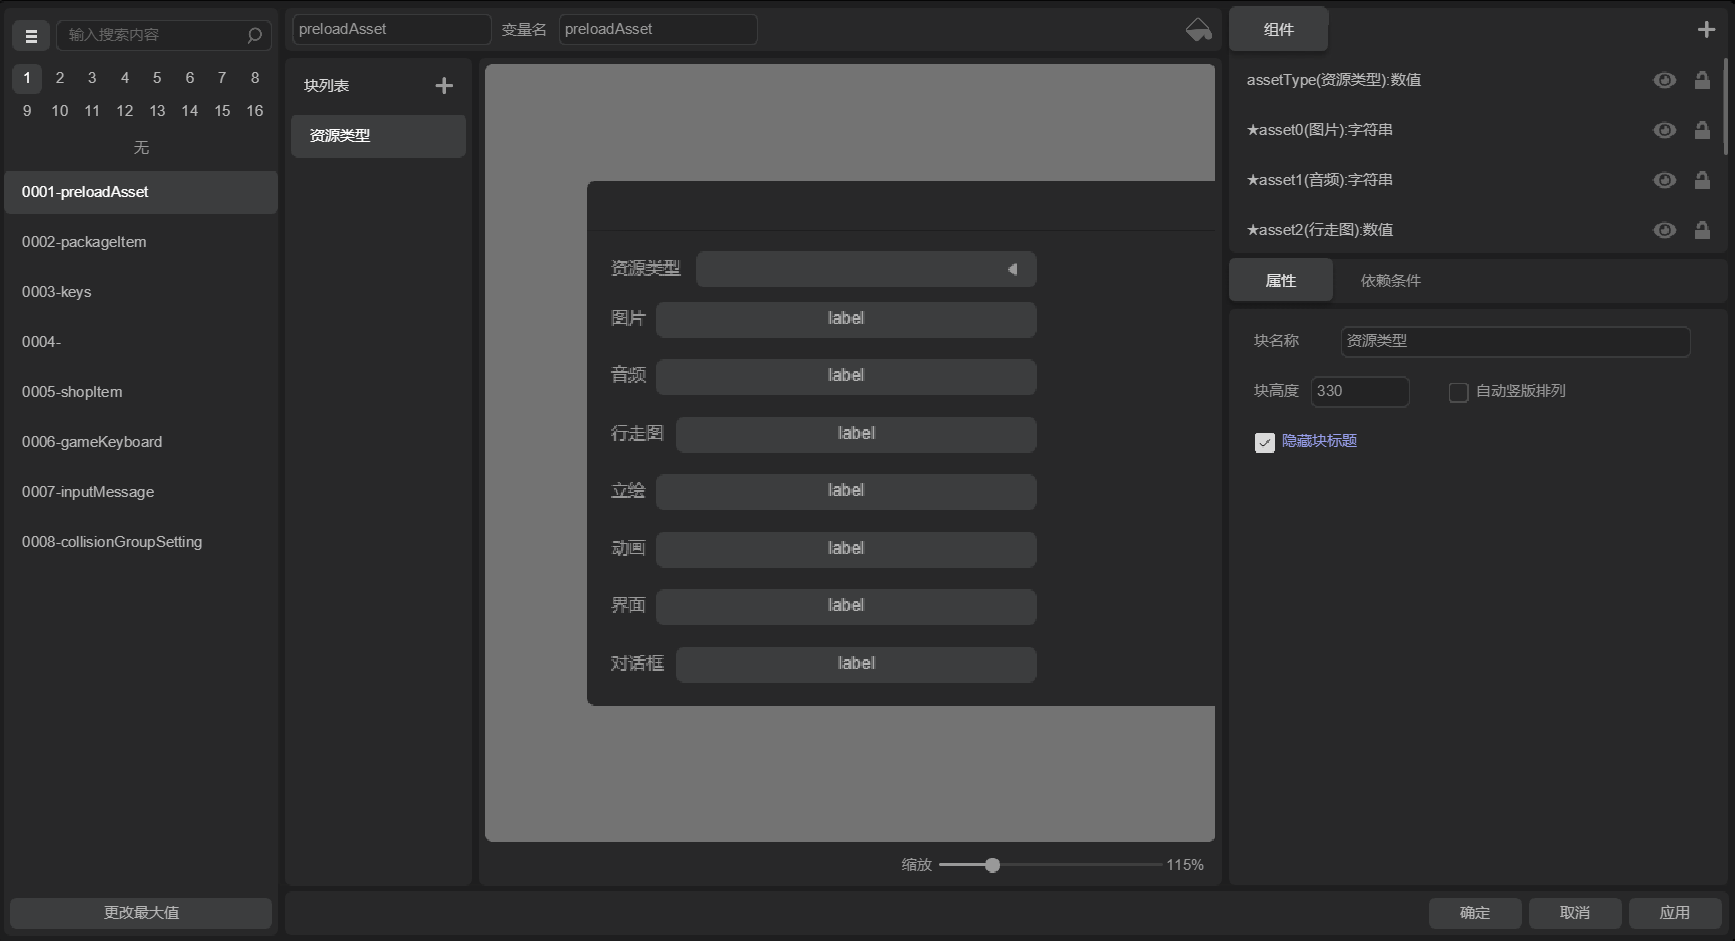Click the 确定 button
This screenshot has width=1735, height=941.
[1475, 913]
